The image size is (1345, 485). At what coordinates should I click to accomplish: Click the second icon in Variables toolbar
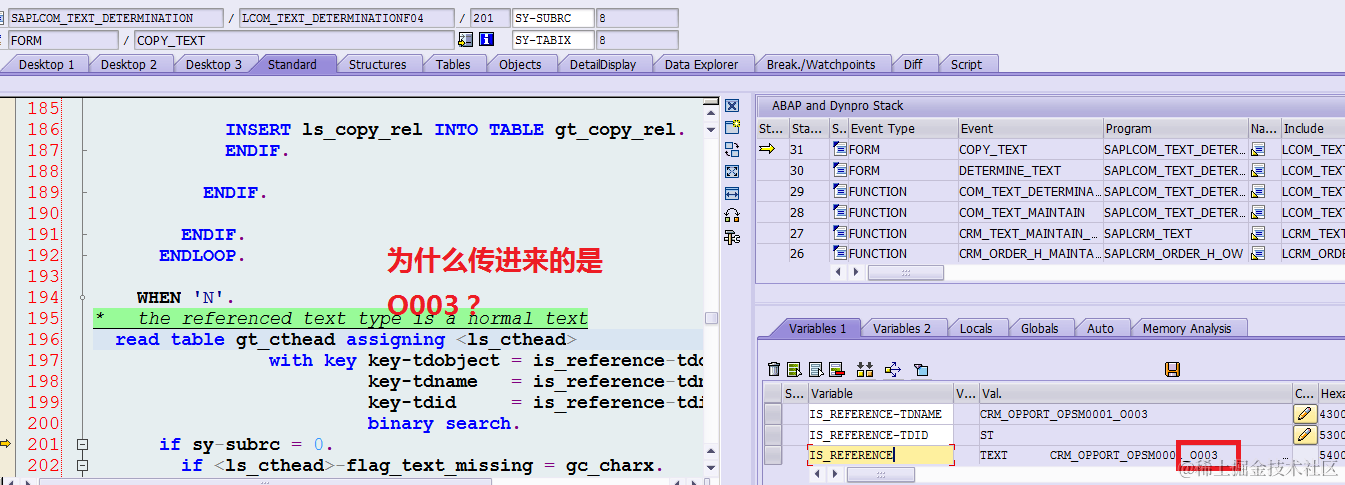pyautogui.click(x=794, y=370)
